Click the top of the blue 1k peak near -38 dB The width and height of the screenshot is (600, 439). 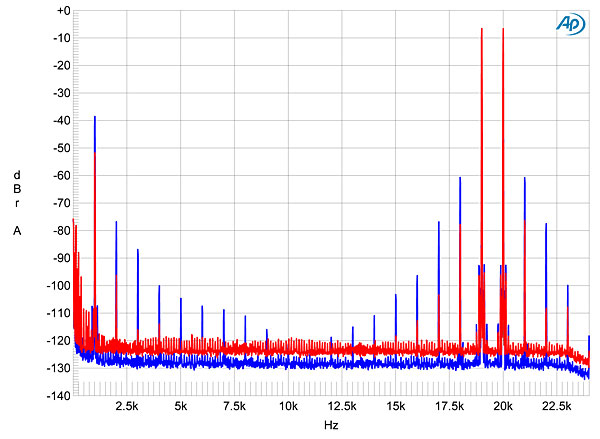tap(95, 117)
